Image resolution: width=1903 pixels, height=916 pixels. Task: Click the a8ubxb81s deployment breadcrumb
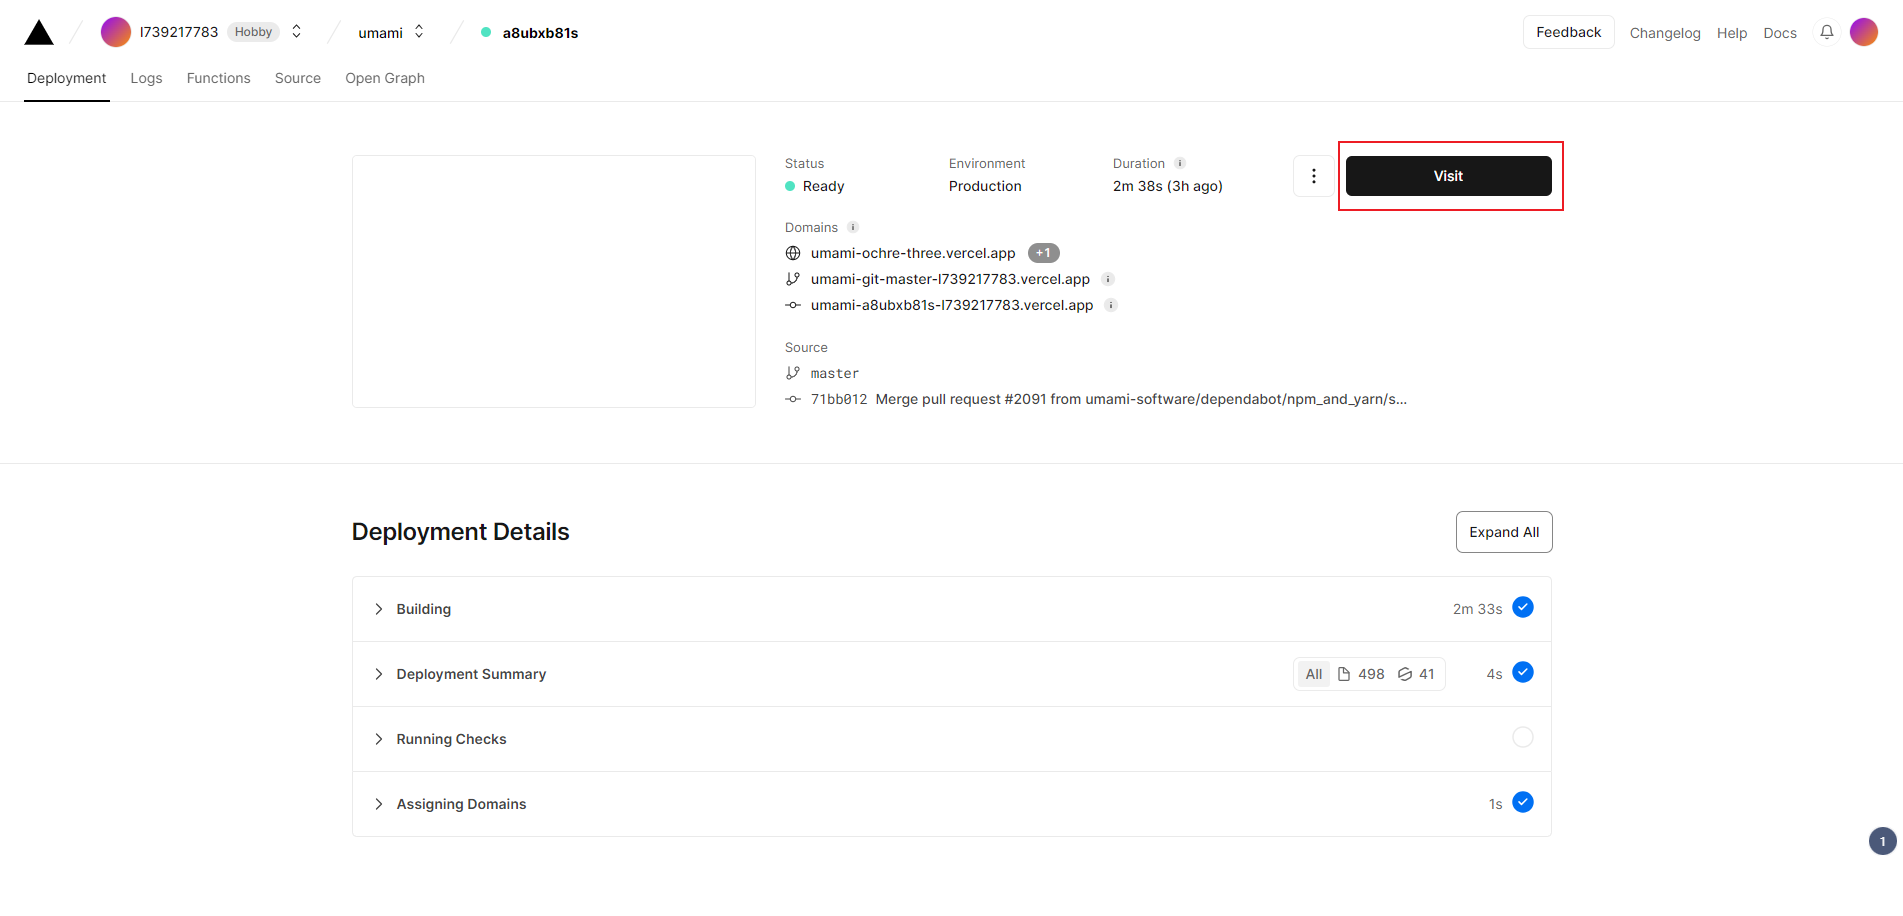coord(540,33)
